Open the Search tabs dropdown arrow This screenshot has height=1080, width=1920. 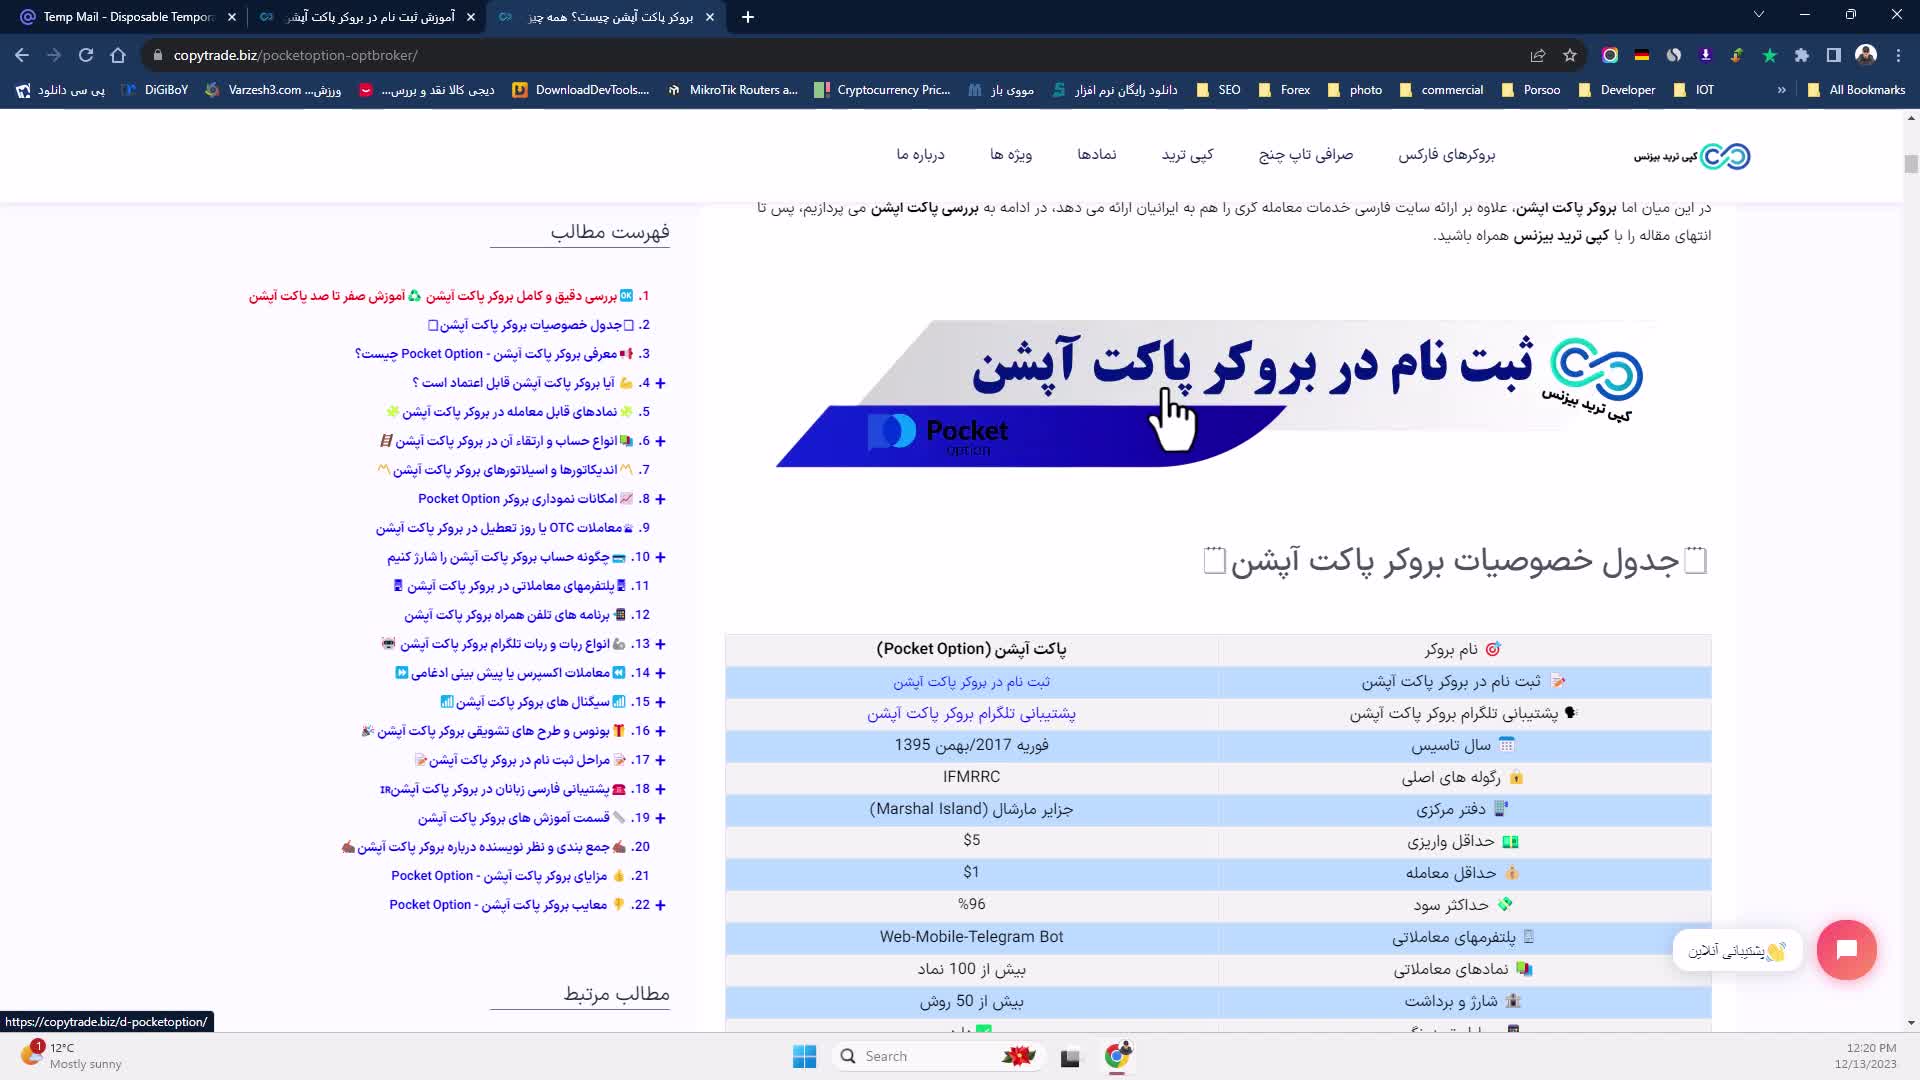(1759, 15)
